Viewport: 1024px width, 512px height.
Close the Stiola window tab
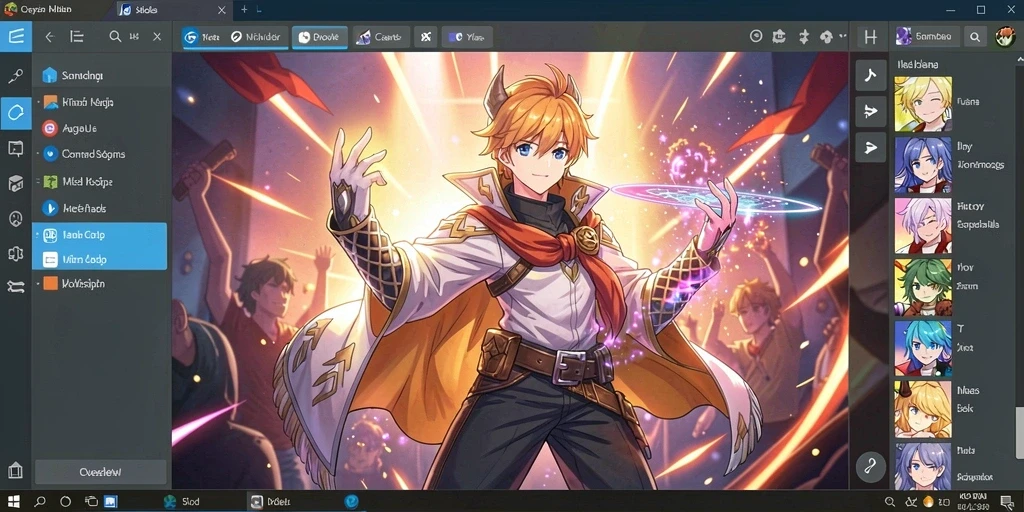point(221,10)
